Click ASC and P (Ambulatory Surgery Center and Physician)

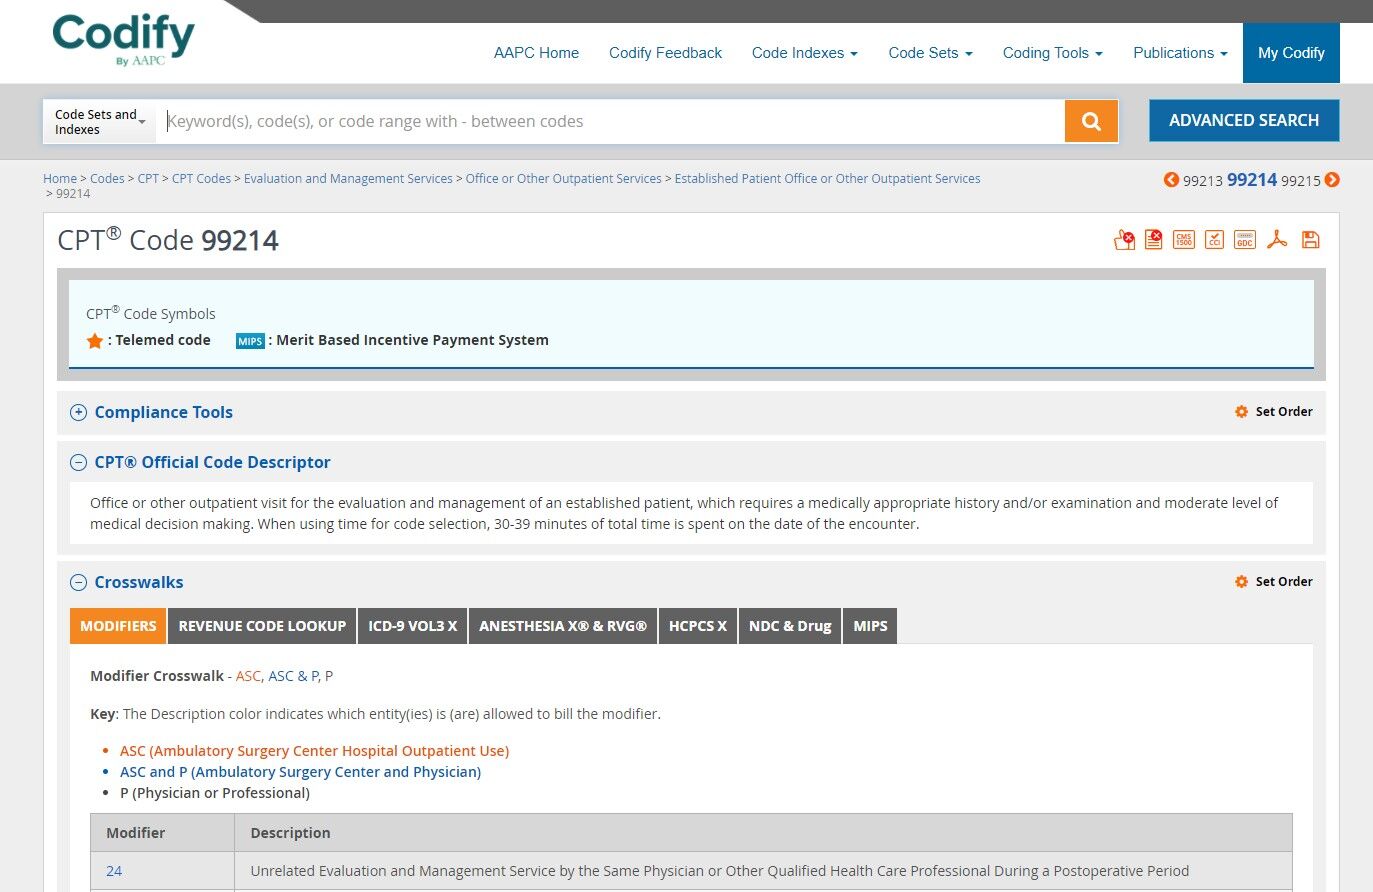[300, 772]
